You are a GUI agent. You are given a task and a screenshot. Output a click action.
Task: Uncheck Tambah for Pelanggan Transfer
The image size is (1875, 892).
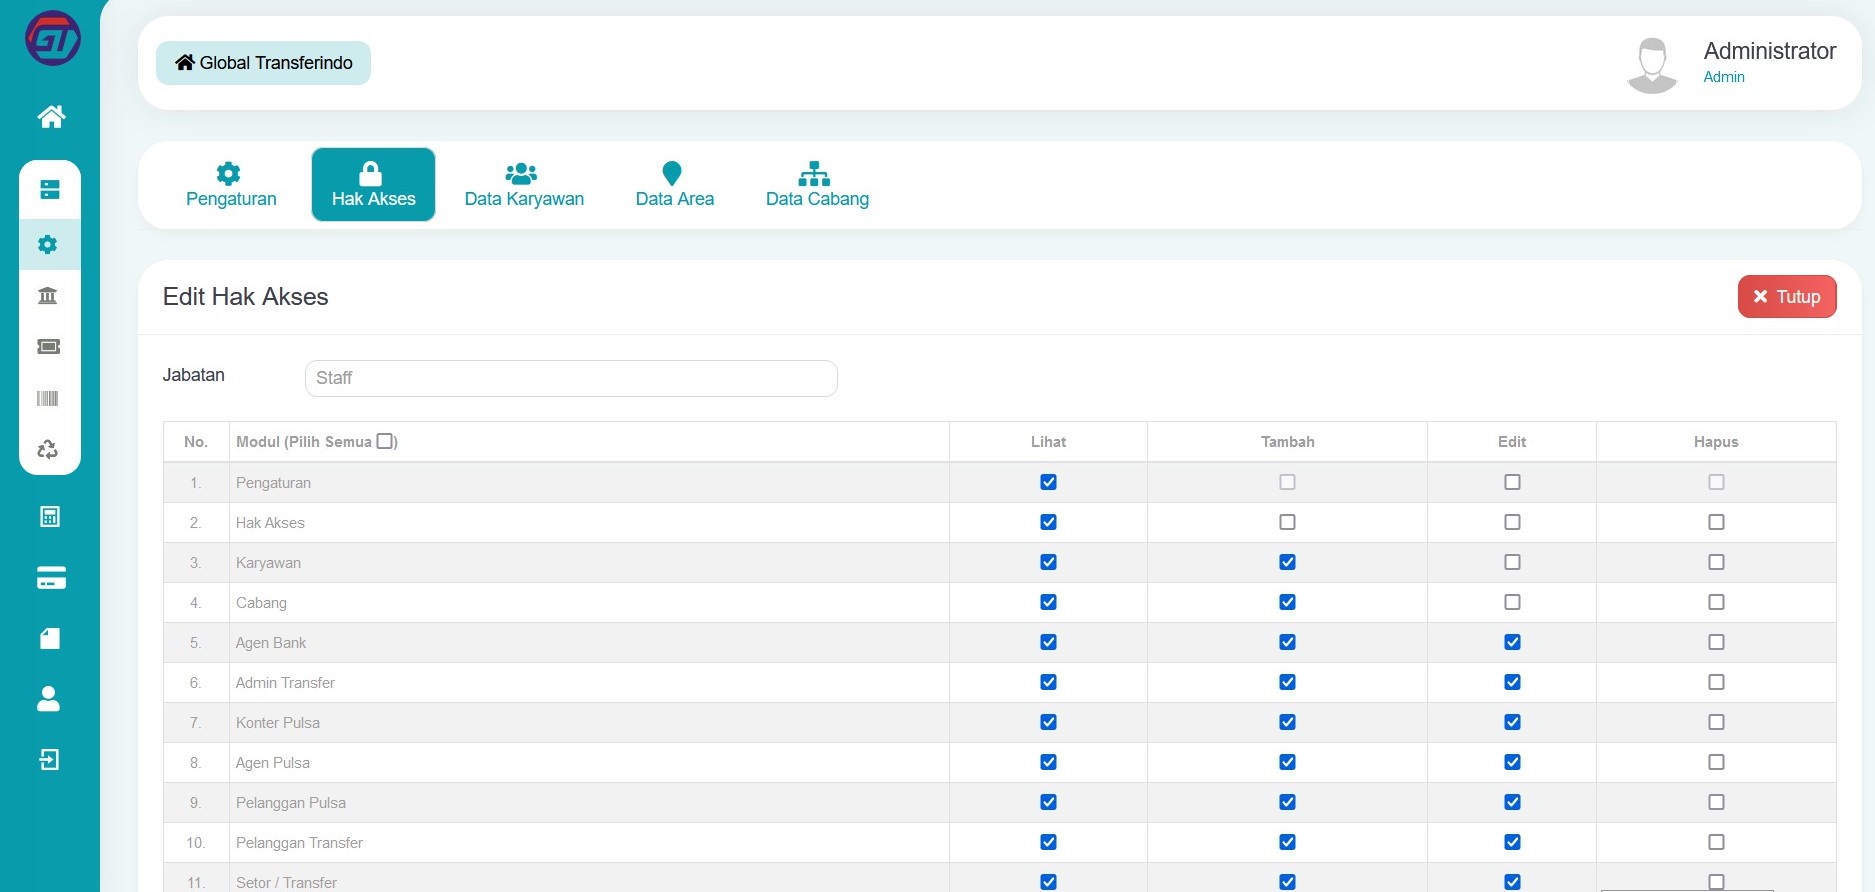1287,842
